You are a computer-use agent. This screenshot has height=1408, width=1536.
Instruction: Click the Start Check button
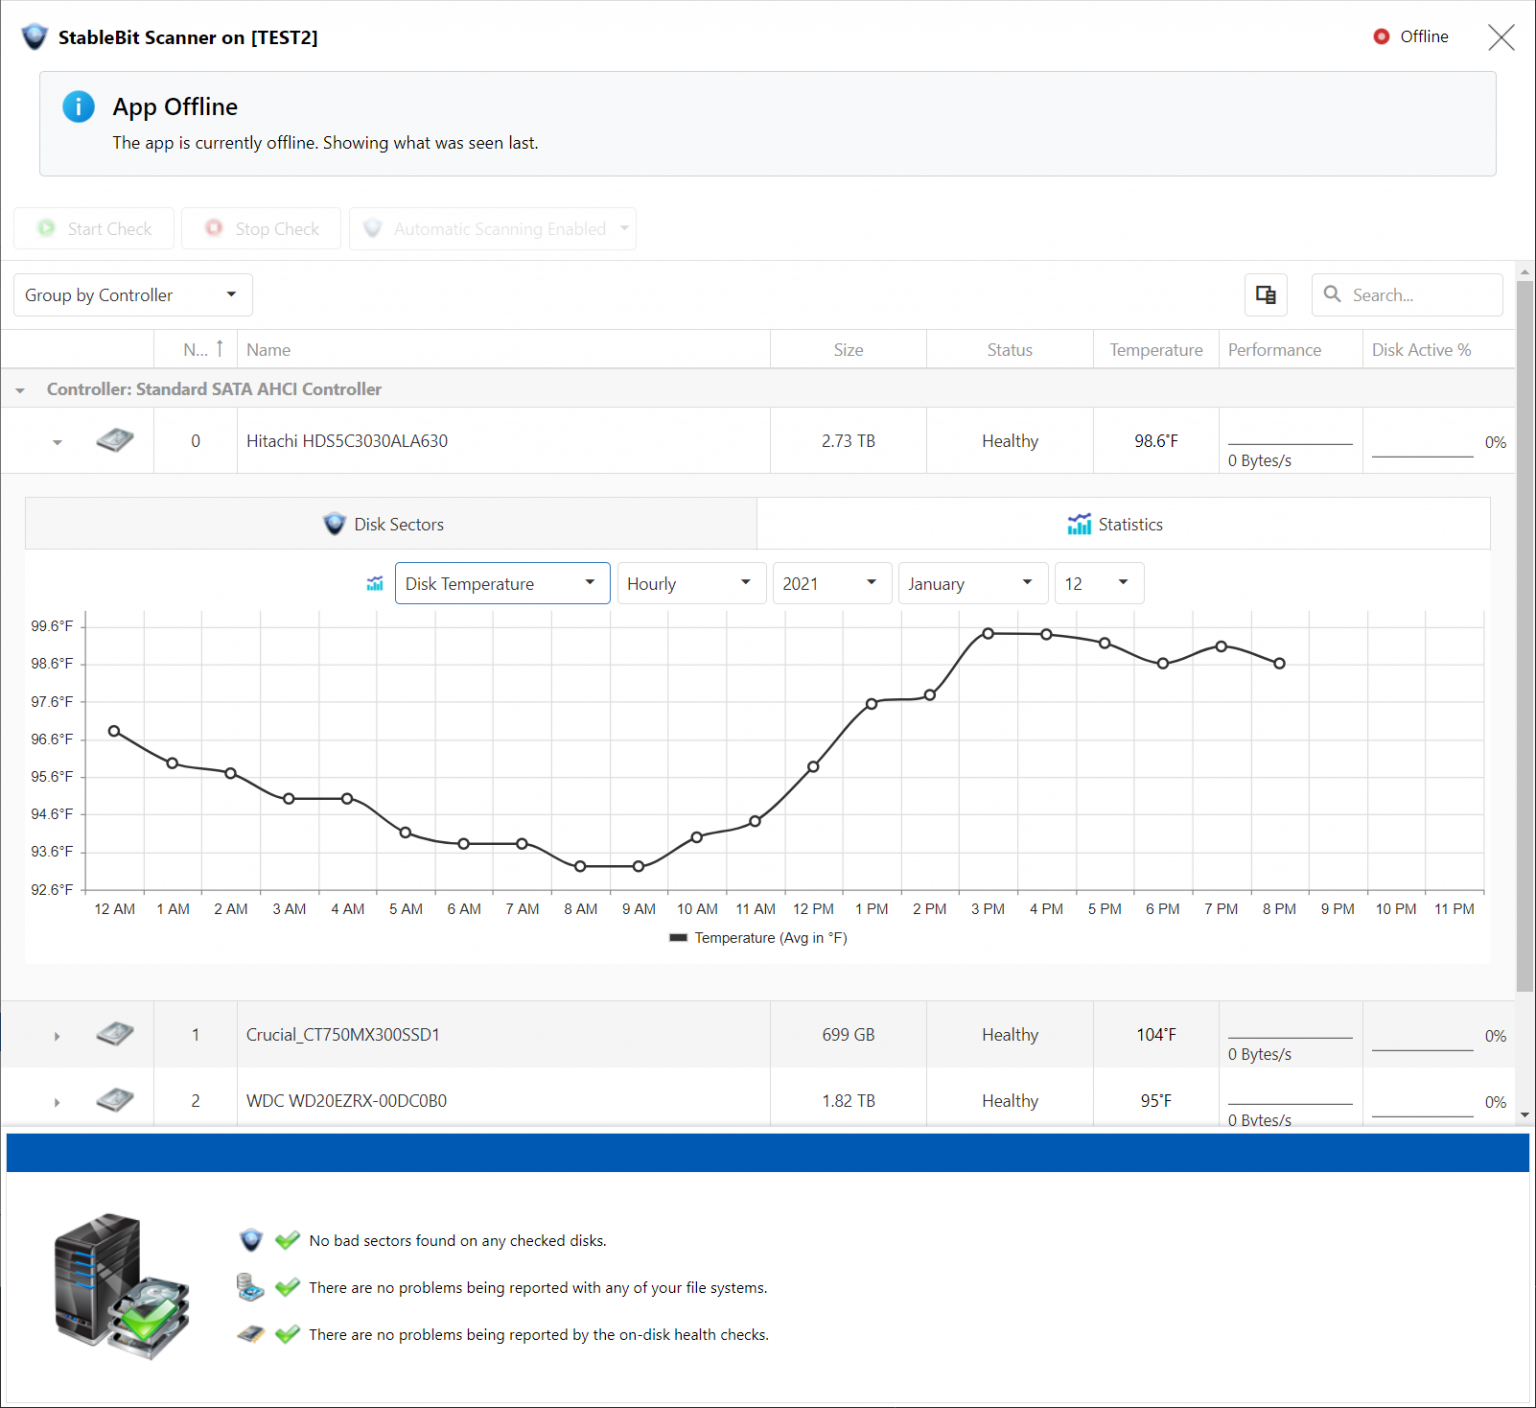tap(93, 228)
